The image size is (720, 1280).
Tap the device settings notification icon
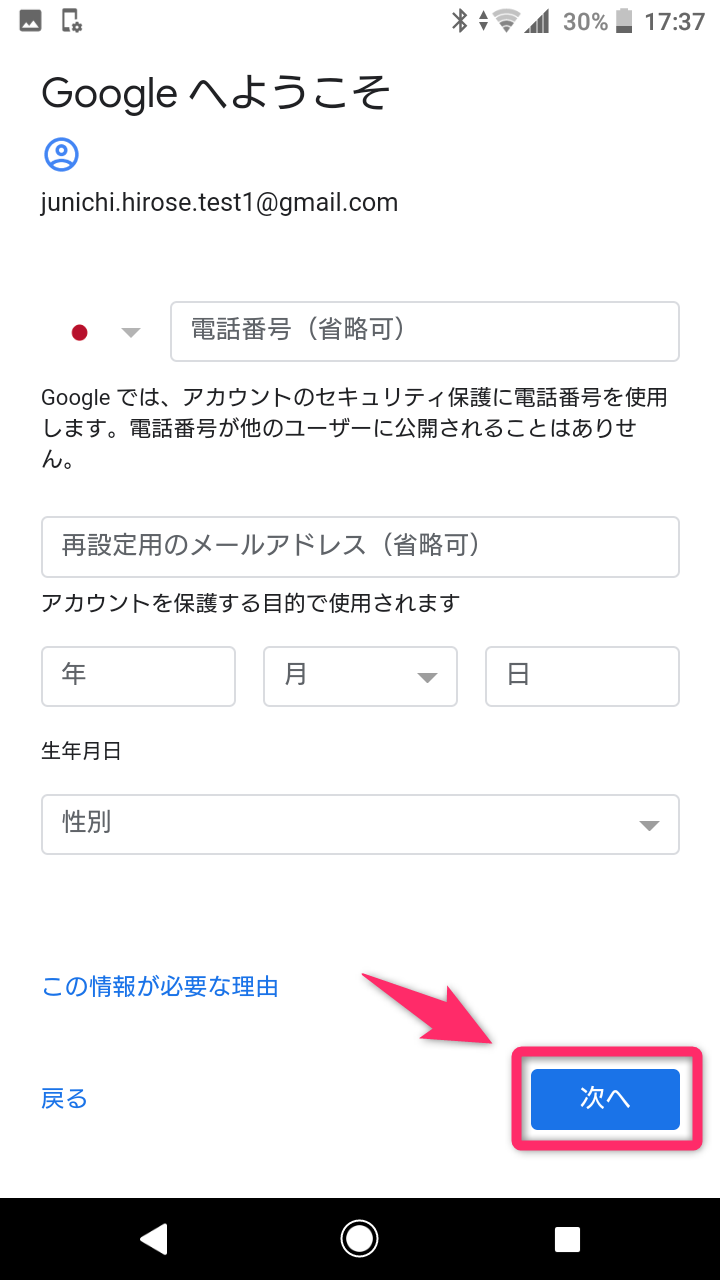[x=71, y=20]
